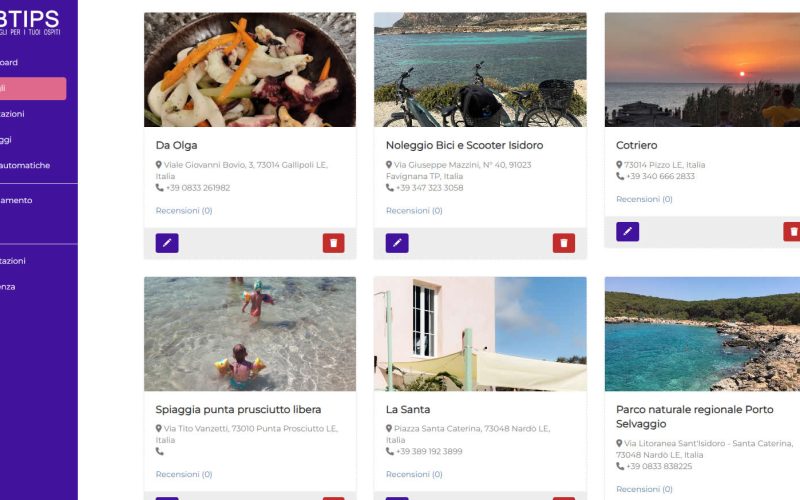Click the BTIPS logo in sidebar
800x500 pixels.
[30, 23]
